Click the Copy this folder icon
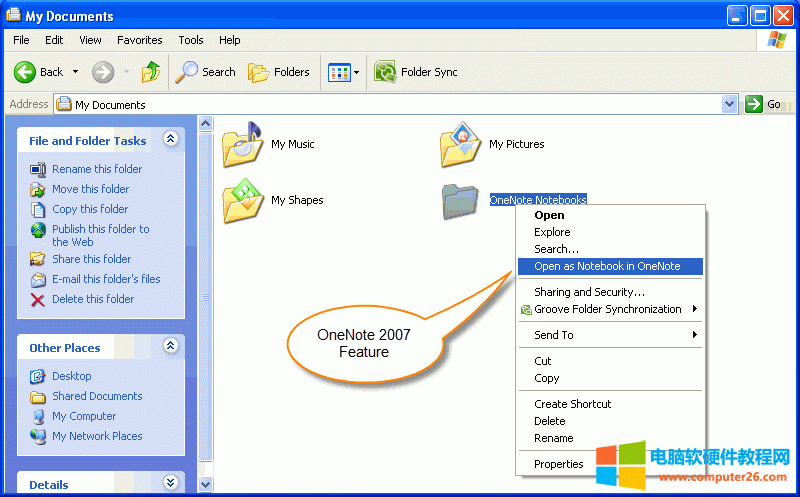This screenshot has height=497, width=800. pyautogui.click(x=38, y=210)
